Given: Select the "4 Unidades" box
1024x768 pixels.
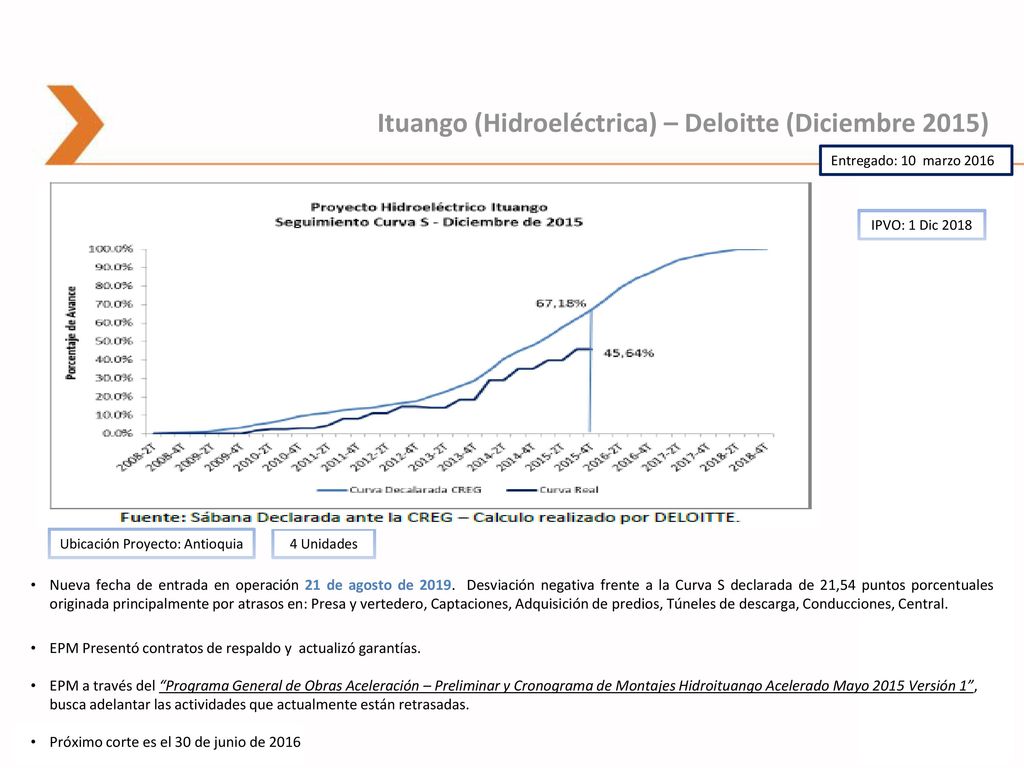Looking at the screenshot, I should pos(323,544).
